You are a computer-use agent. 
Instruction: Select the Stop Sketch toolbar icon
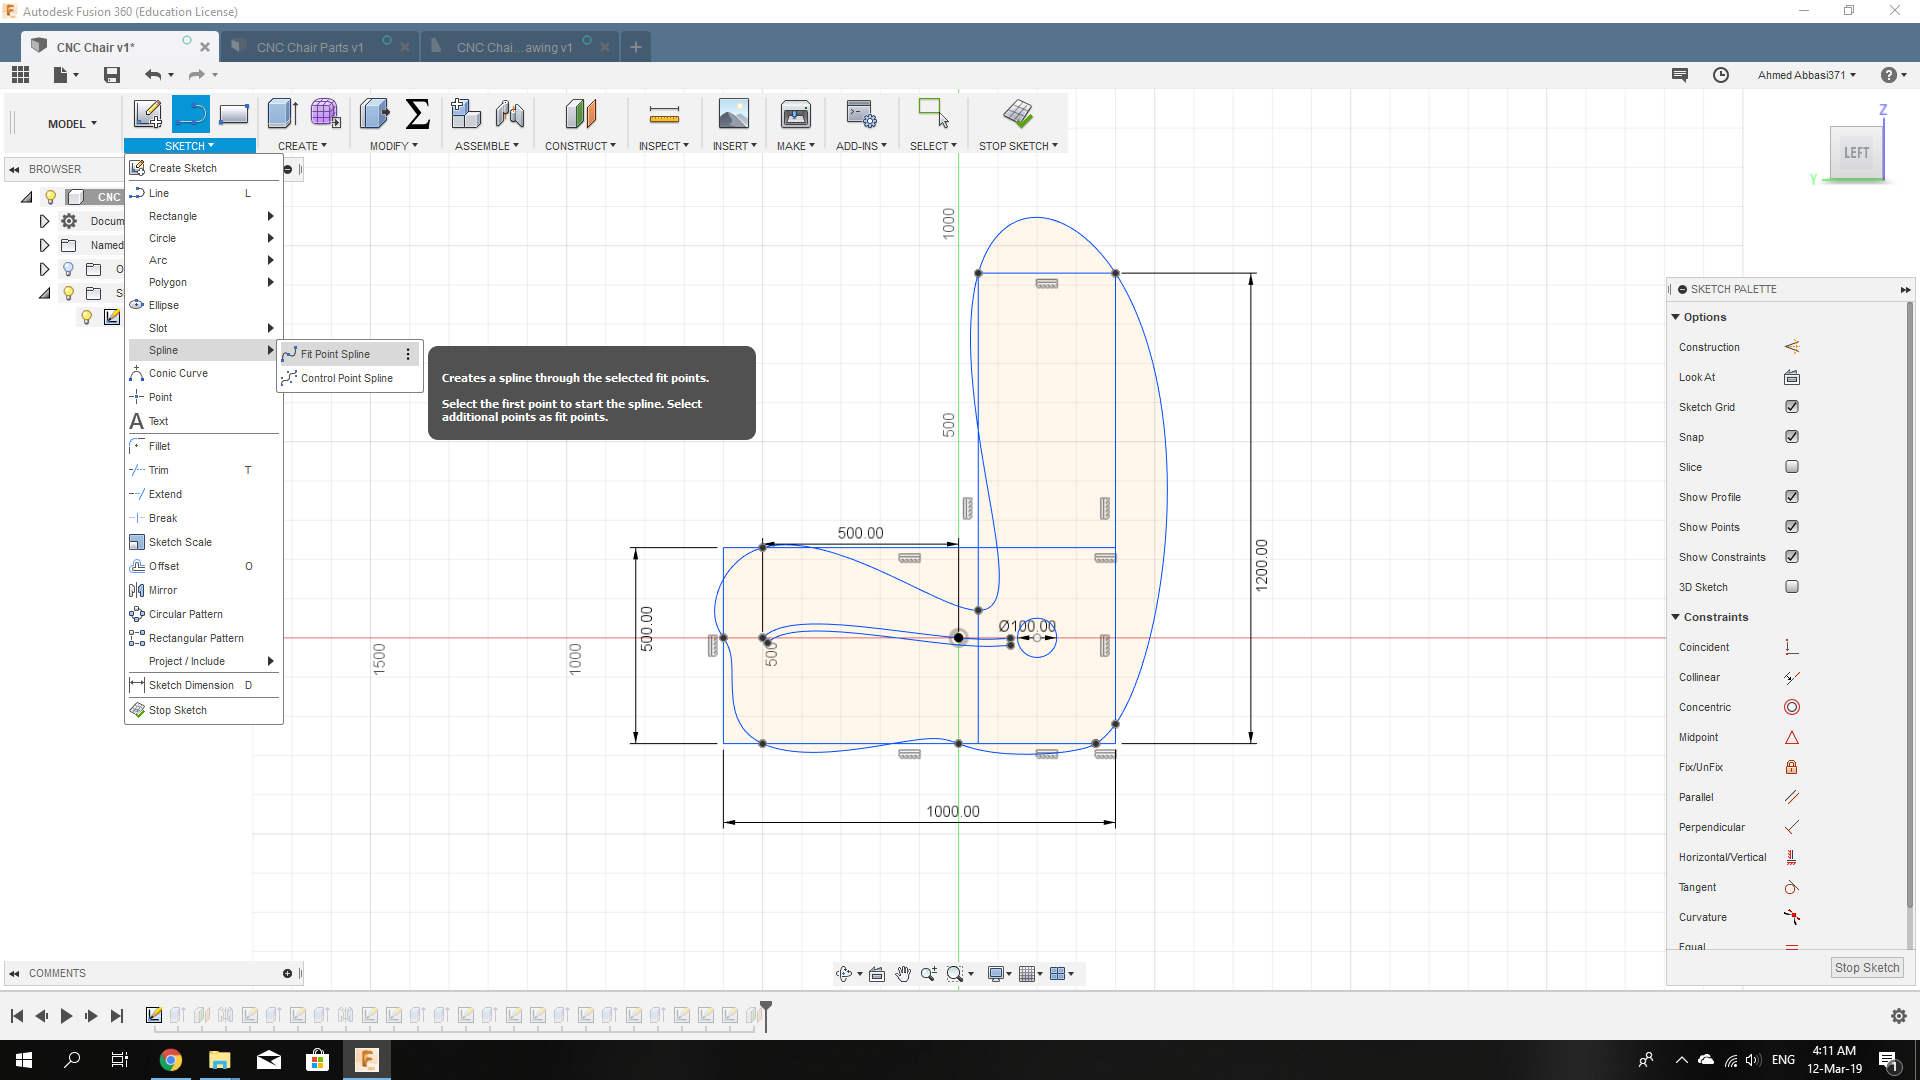point(1018,115)
